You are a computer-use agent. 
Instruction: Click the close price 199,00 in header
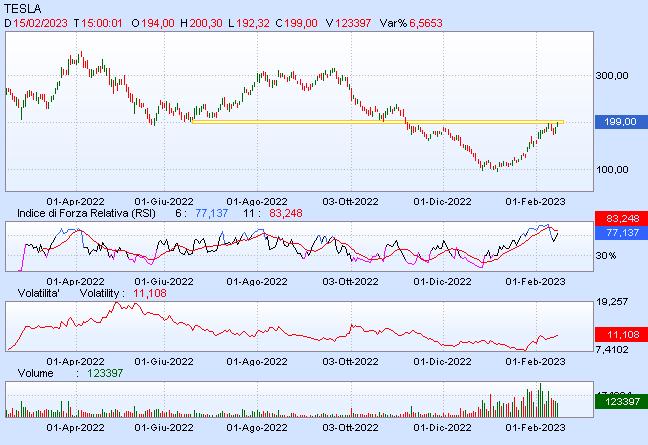click(301, 23)
